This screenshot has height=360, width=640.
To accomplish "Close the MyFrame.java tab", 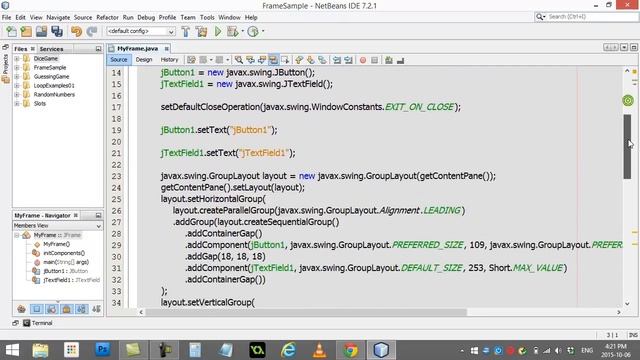I will (x=167, y=49).
